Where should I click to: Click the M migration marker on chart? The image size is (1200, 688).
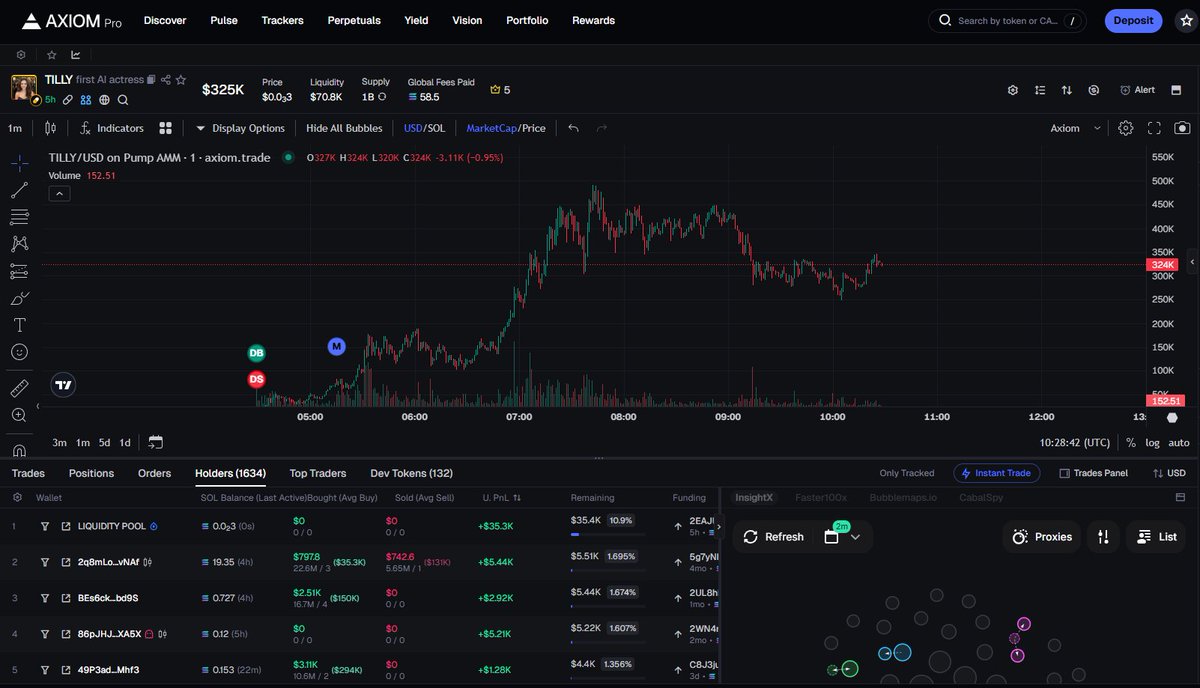pyautogui.click(x=337, y=346)
